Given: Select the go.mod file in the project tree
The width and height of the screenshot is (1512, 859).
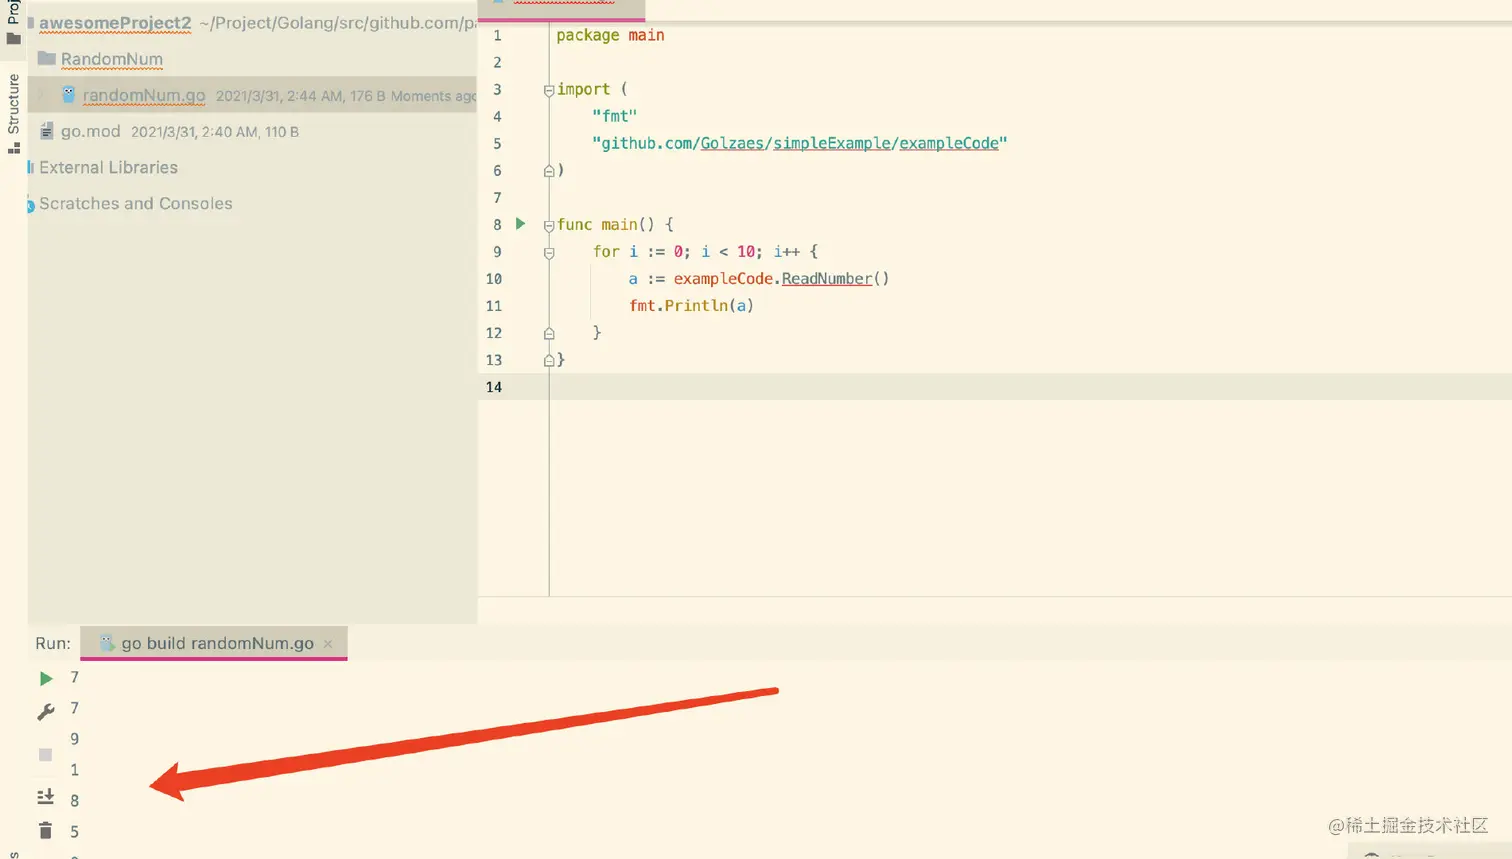Looking at the screenshot, I should point(90,131).
